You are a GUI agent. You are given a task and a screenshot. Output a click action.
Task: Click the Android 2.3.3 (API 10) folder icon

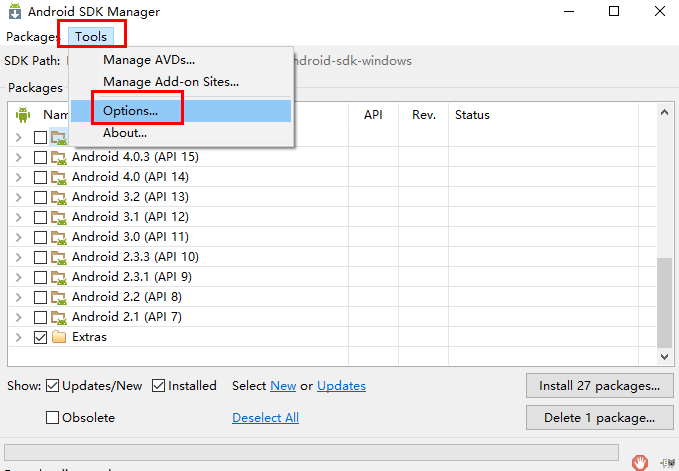pyautogui.click(x=59, y=257)
